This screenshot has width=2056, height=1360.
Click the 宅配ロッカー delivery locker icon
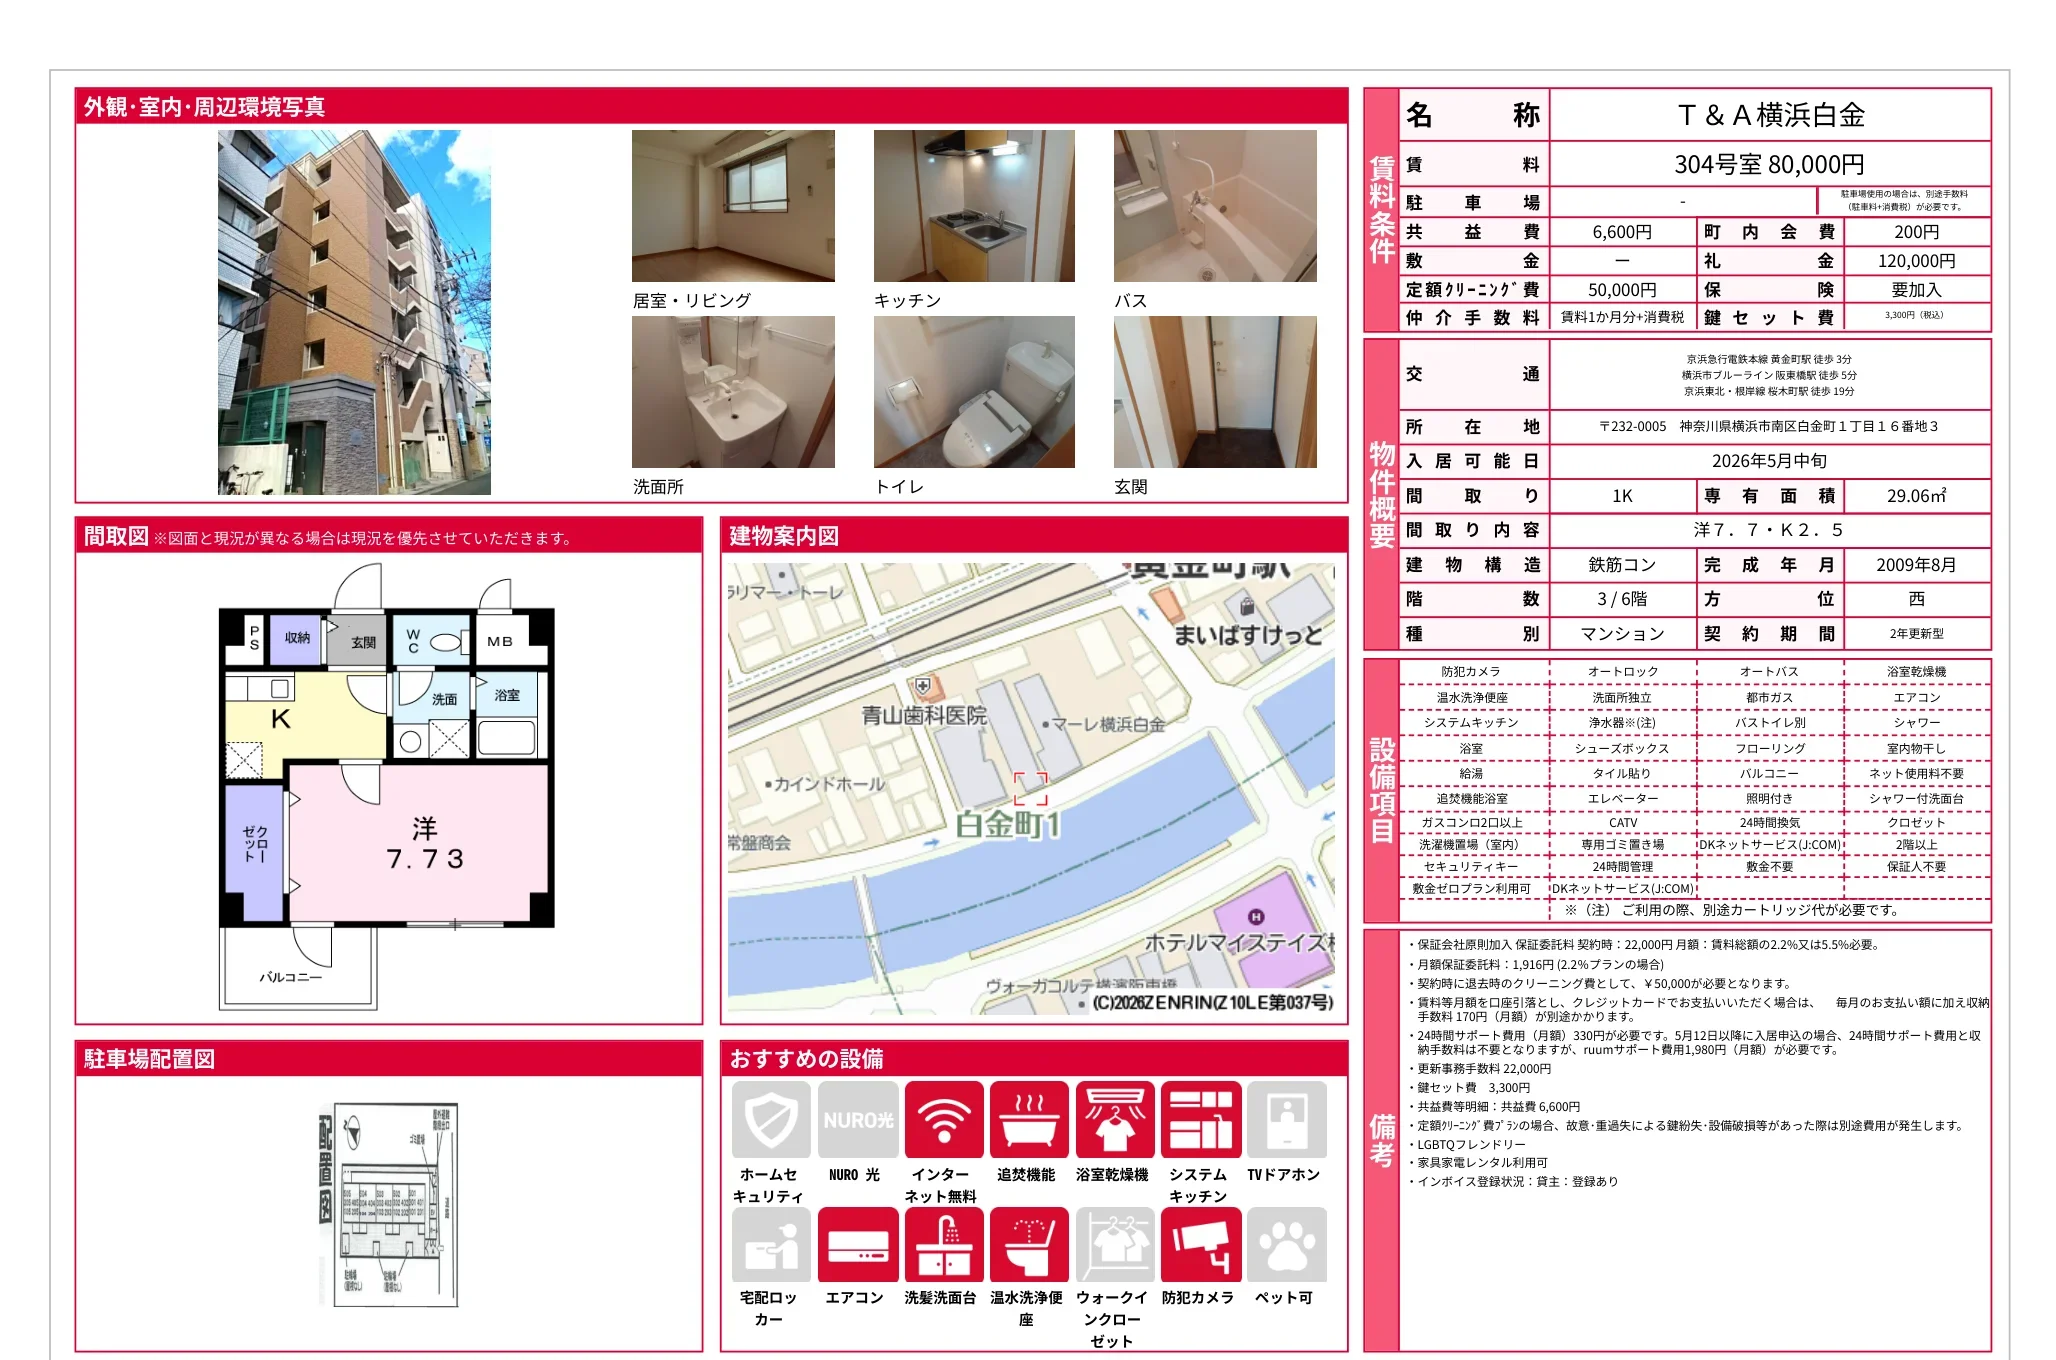(770, 1244)
